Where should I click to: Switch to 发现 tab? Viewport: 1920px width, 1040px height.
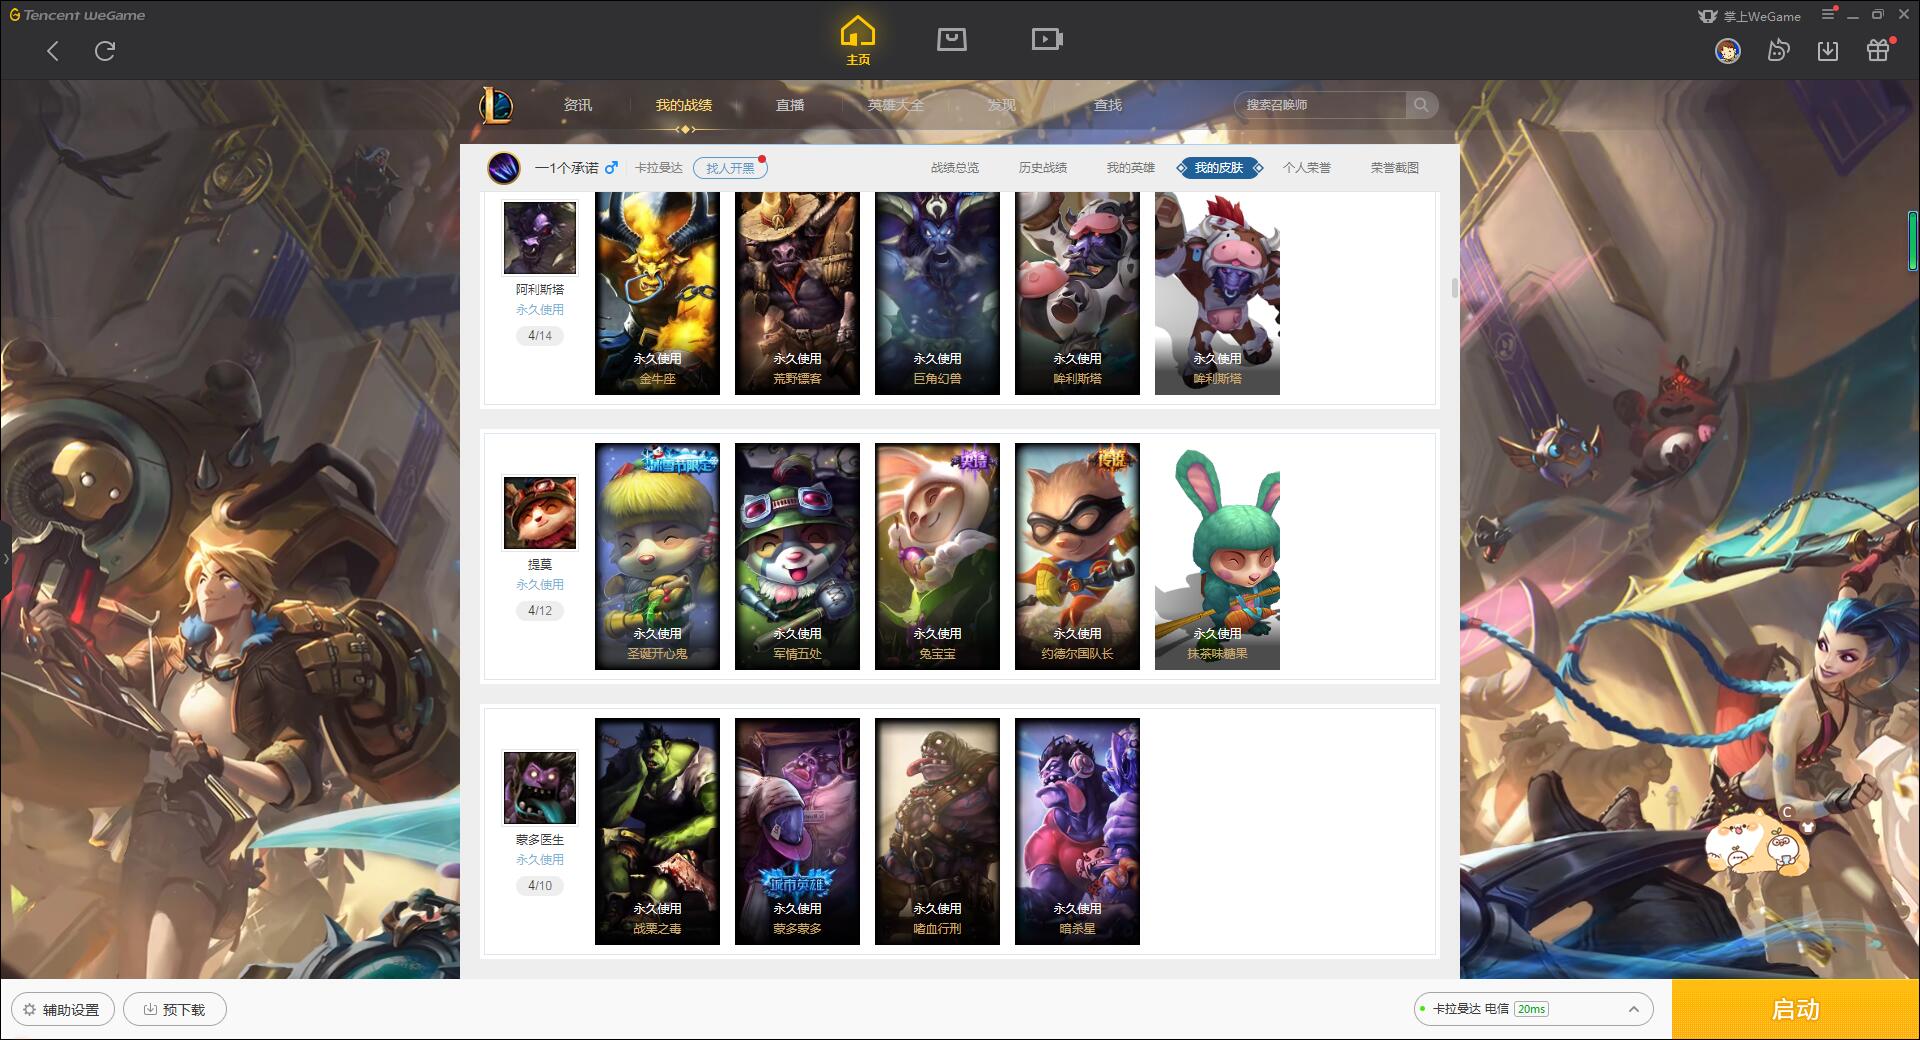coord(1002,105)
